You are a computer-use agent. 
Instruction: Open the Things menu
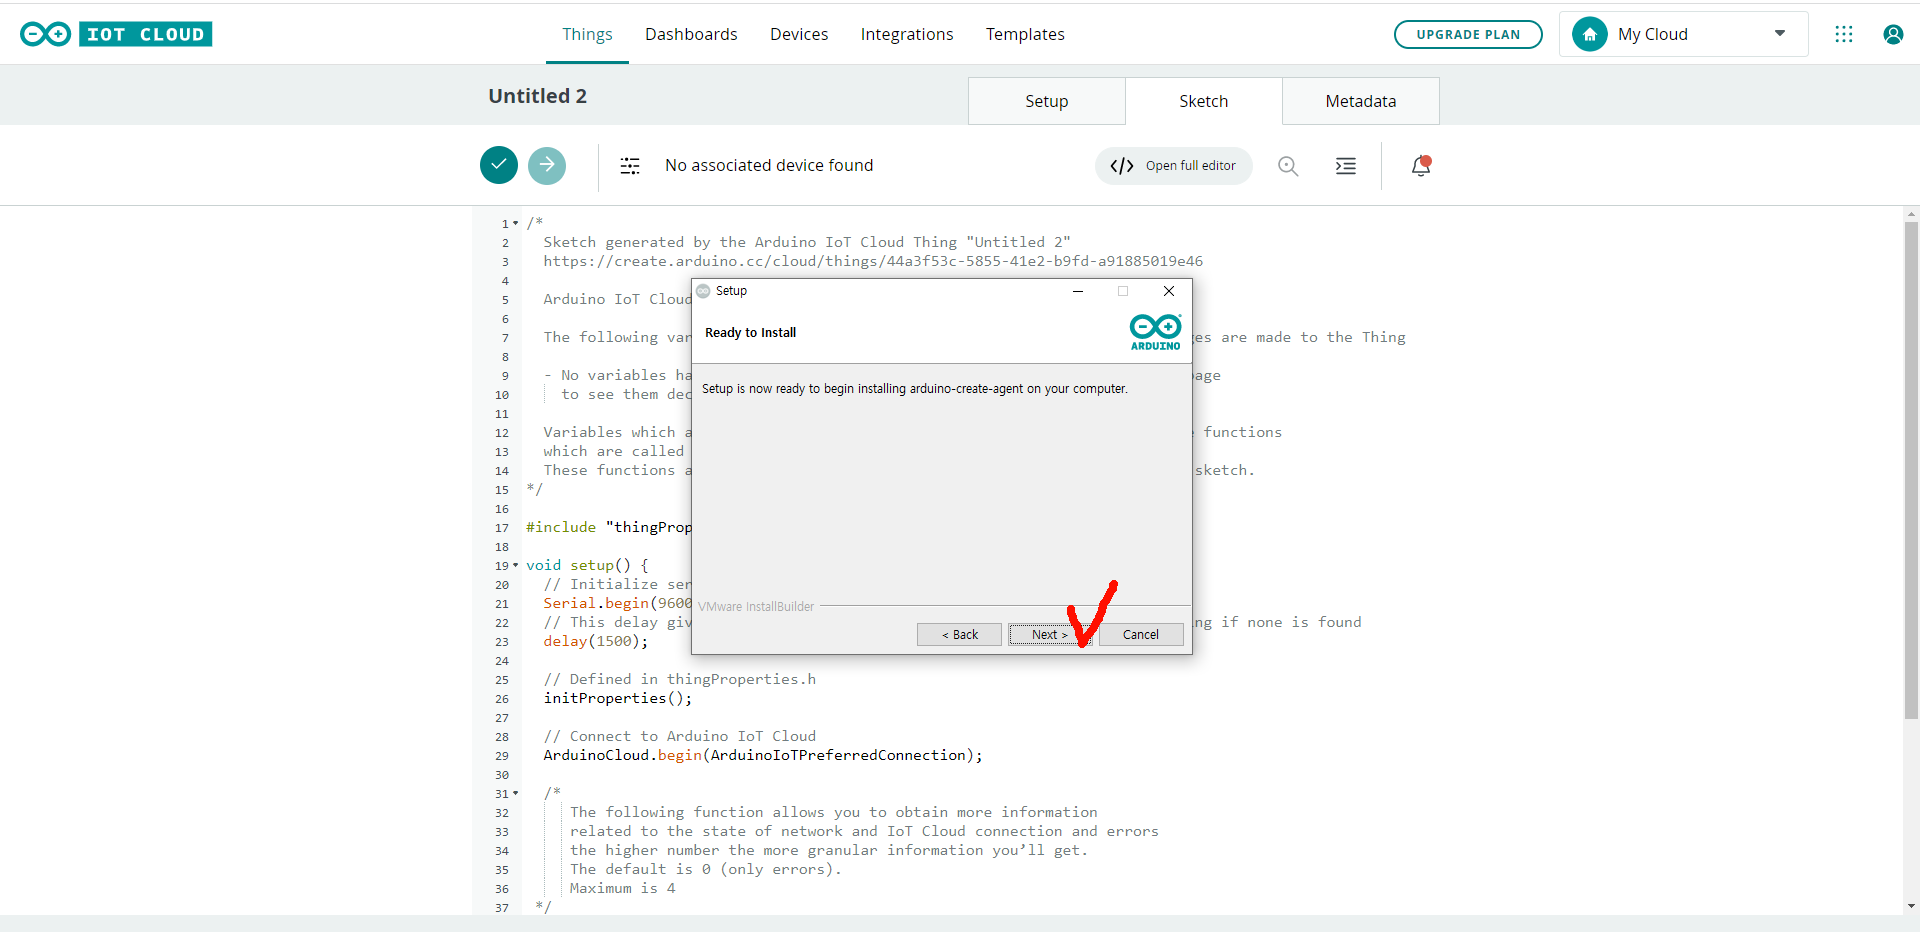click(x=587, y=34)
